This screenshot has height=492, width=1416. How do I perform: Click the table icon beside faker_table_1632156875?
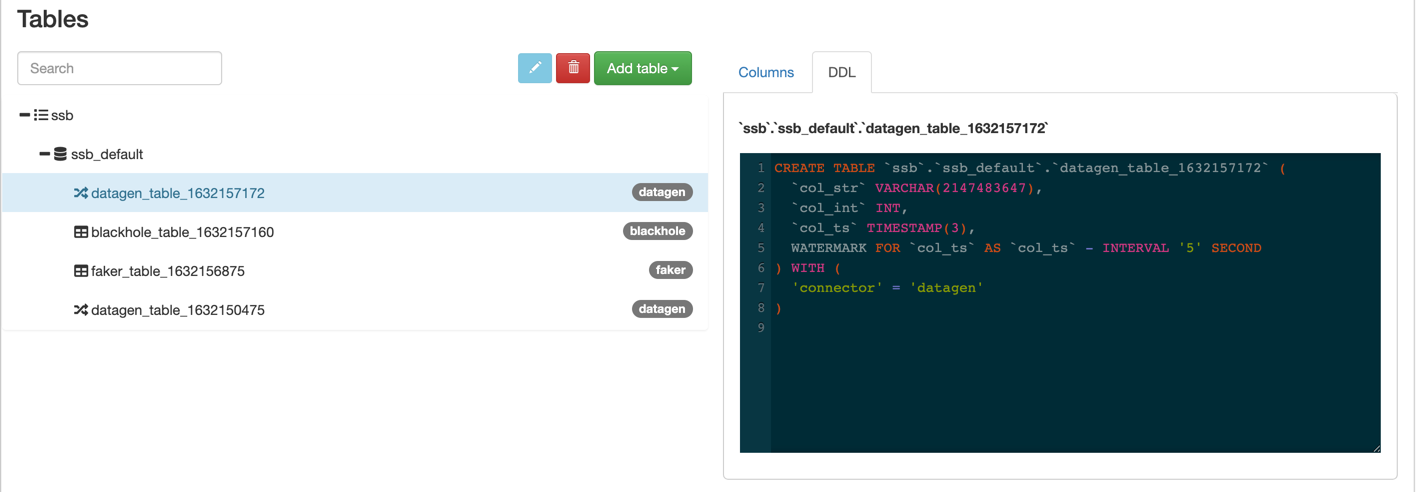81,271
